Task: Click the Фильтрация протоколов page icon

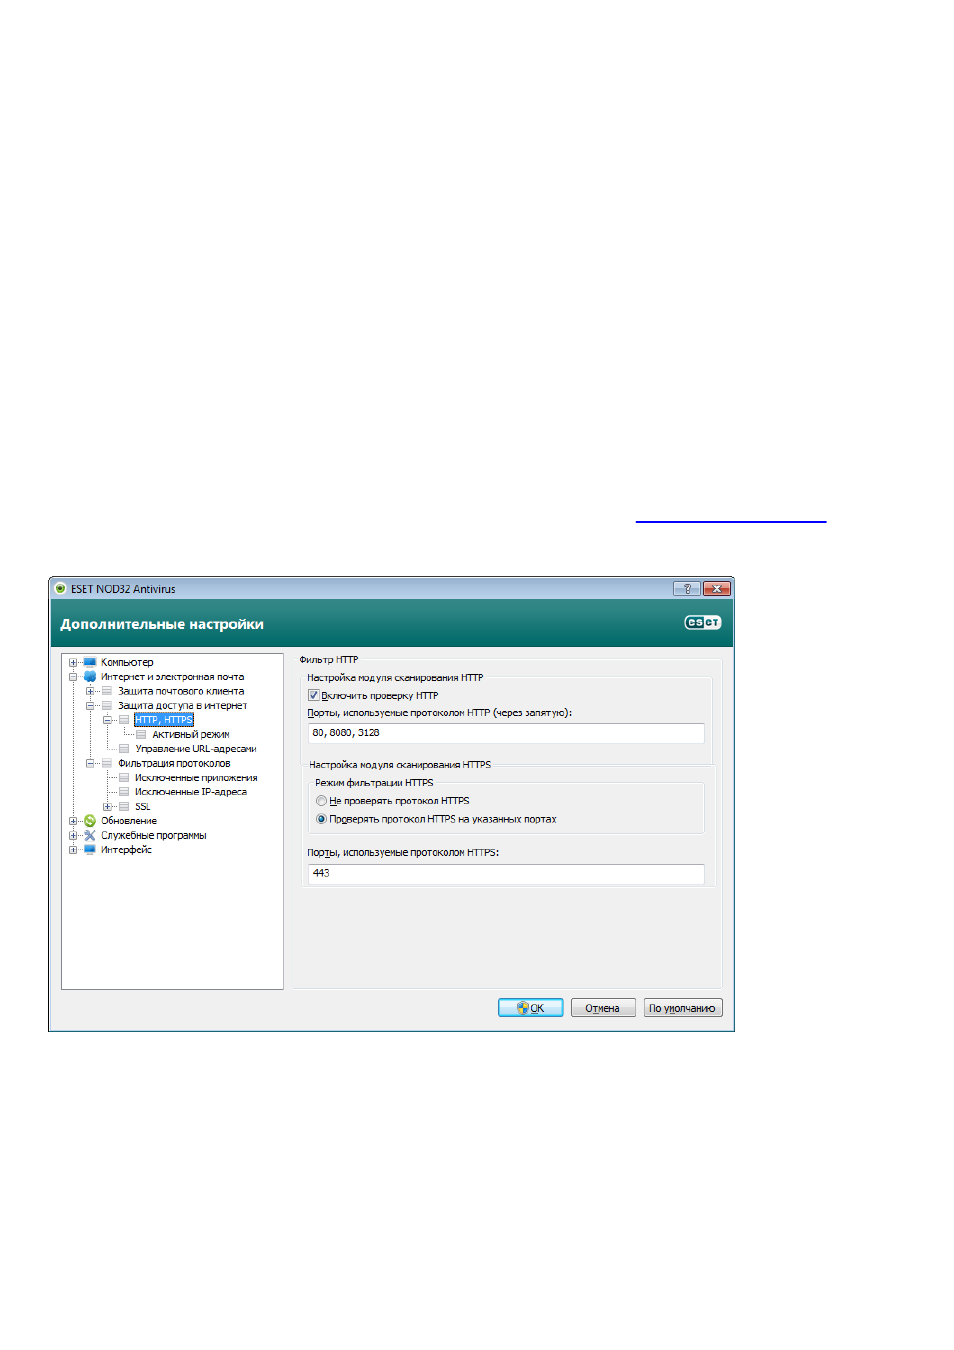Action: [x=107, y=763]
